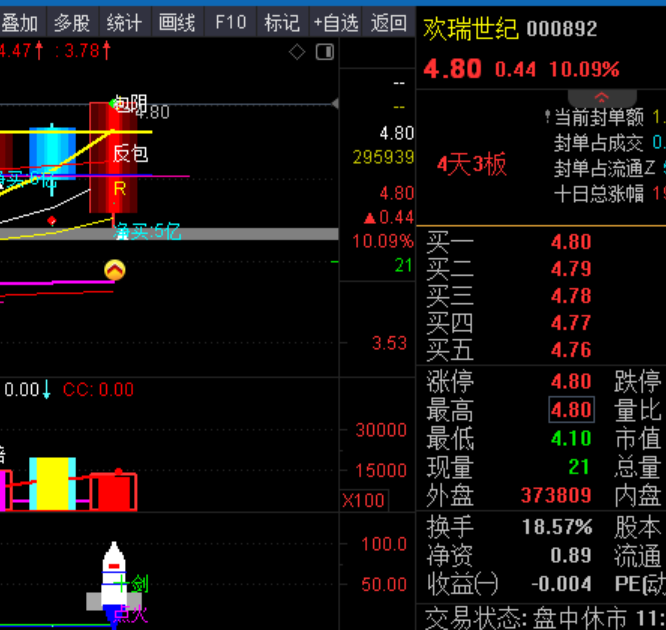Open the 叠加 overlay menu
Image resolution: width=666 pixels, height=630 pixels.
[20, 22]
